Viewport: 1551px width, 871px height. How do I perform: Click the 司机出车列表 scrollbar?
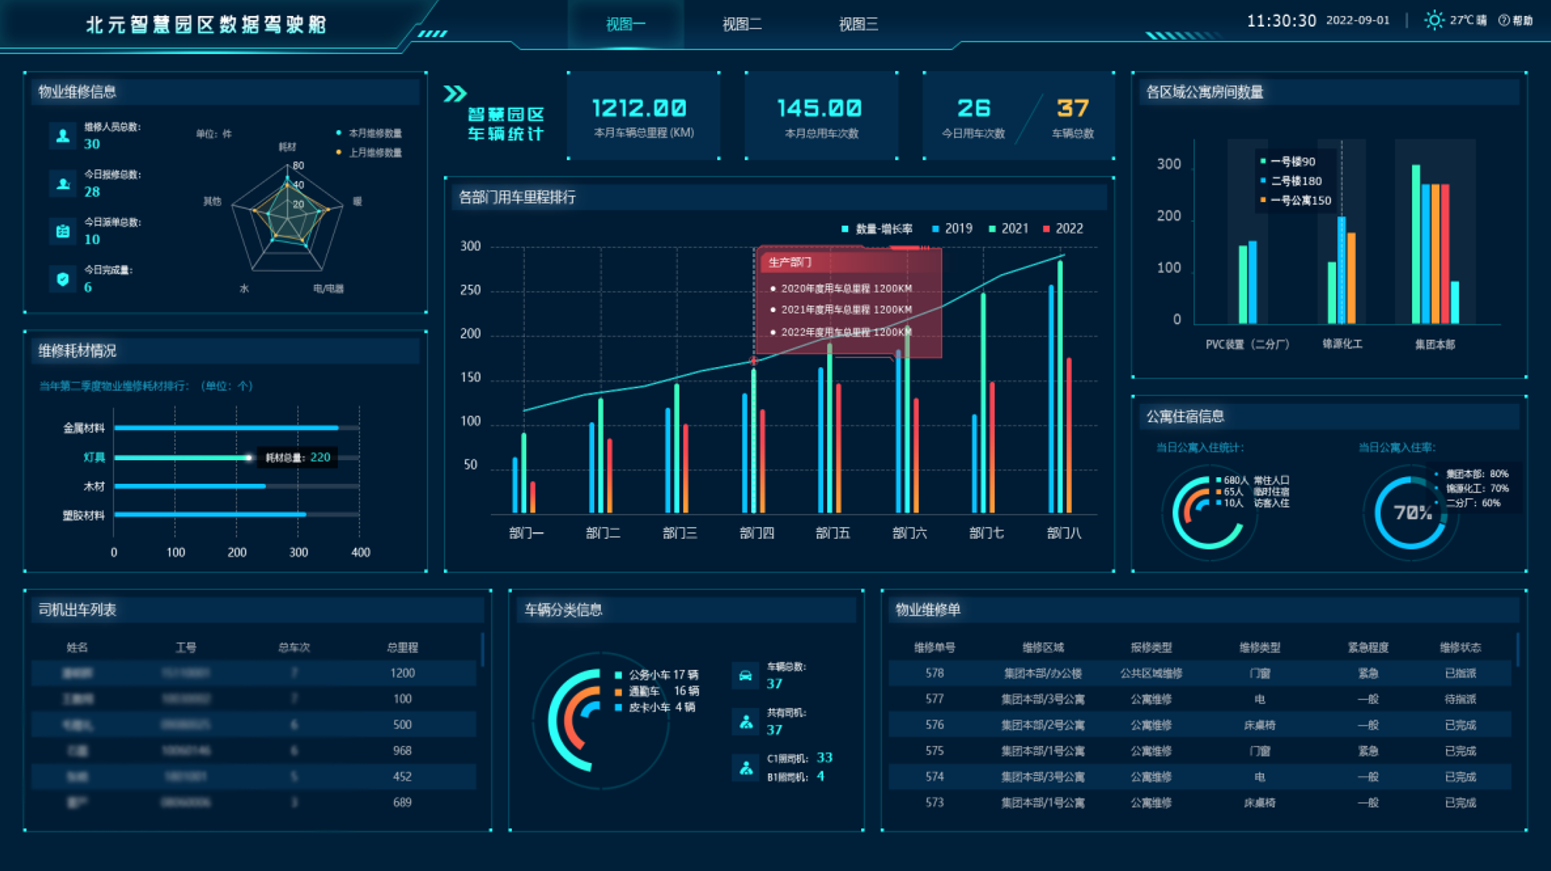pyautogui.click(x=482, y=650)
